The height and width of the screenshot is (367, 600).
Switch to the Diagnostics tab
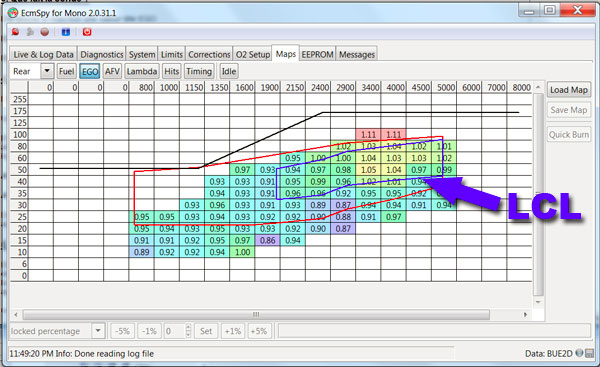102,54
